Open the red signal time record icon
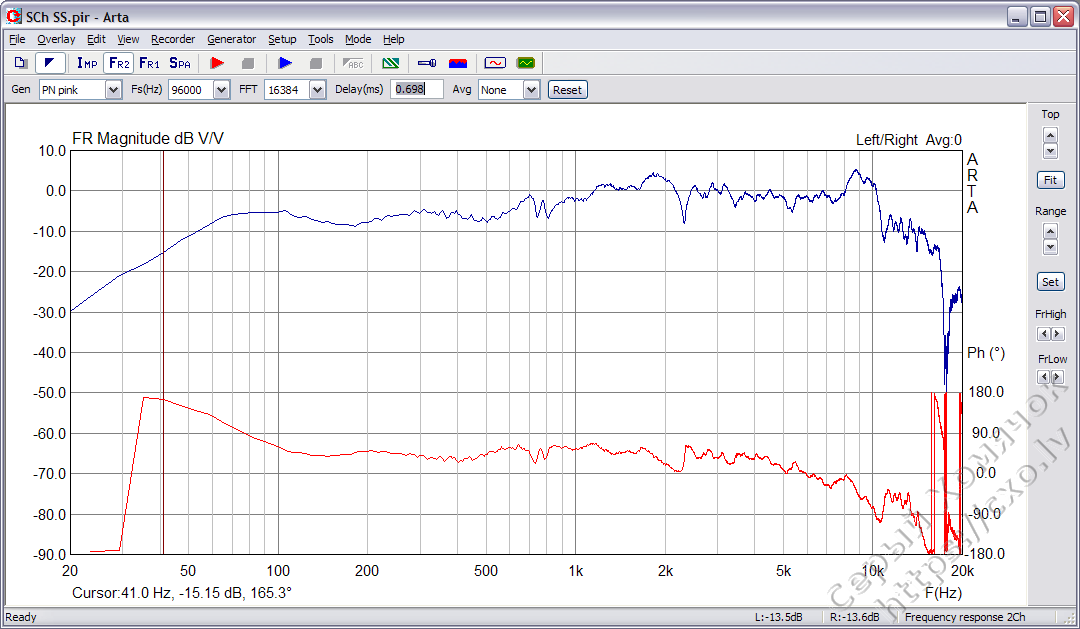 (495, 63)
